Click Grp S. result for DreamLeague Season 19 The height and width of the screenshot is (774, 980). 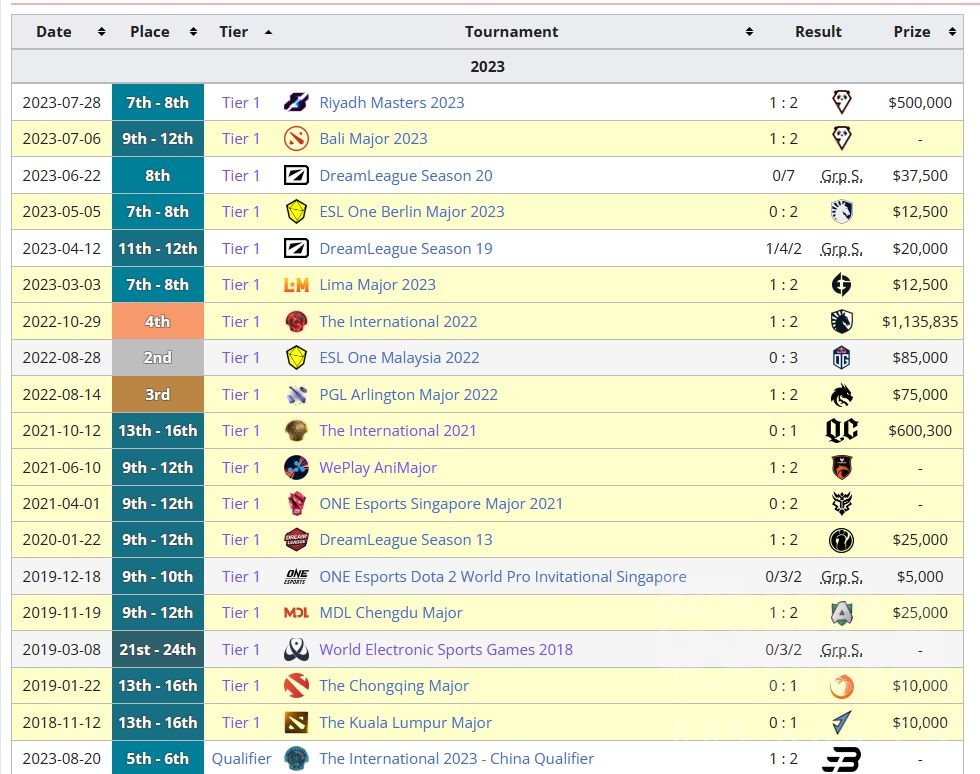tap(841, 249)
